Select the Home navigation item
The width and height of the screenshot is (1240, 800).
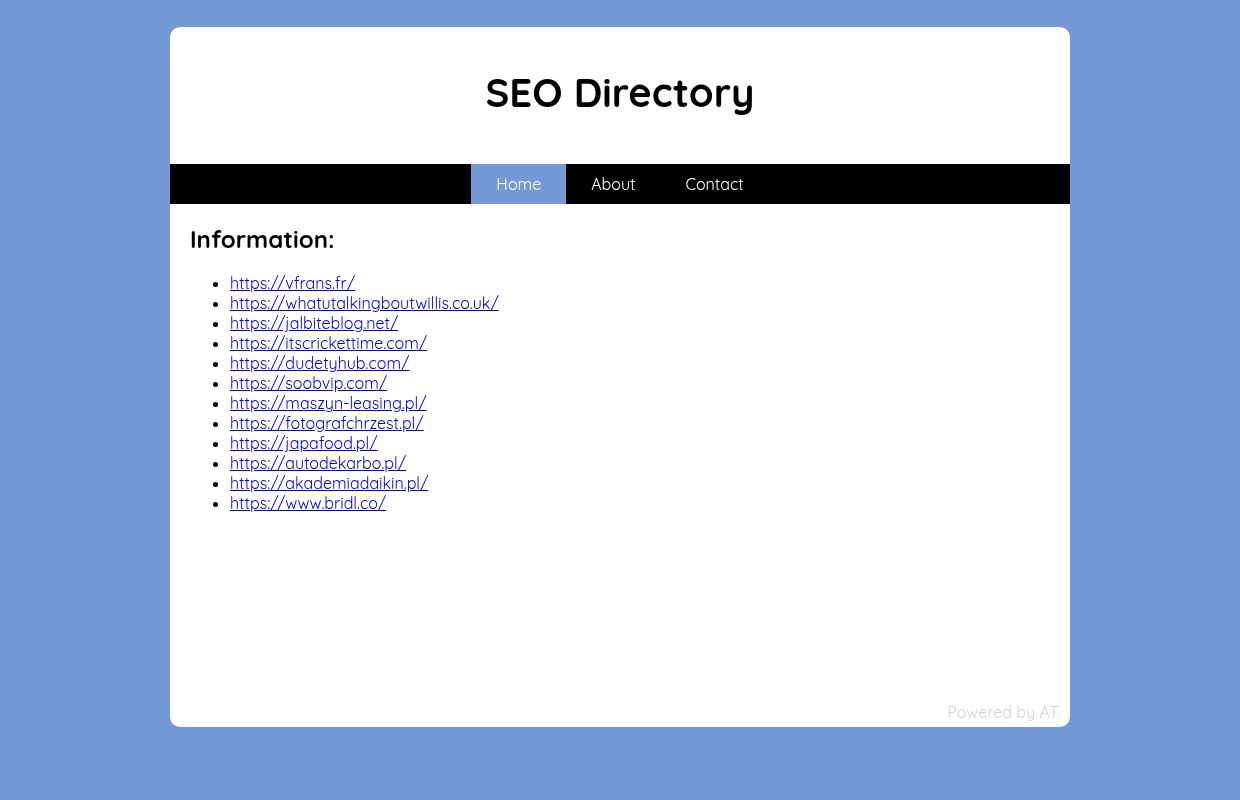(x=518, y=184)
